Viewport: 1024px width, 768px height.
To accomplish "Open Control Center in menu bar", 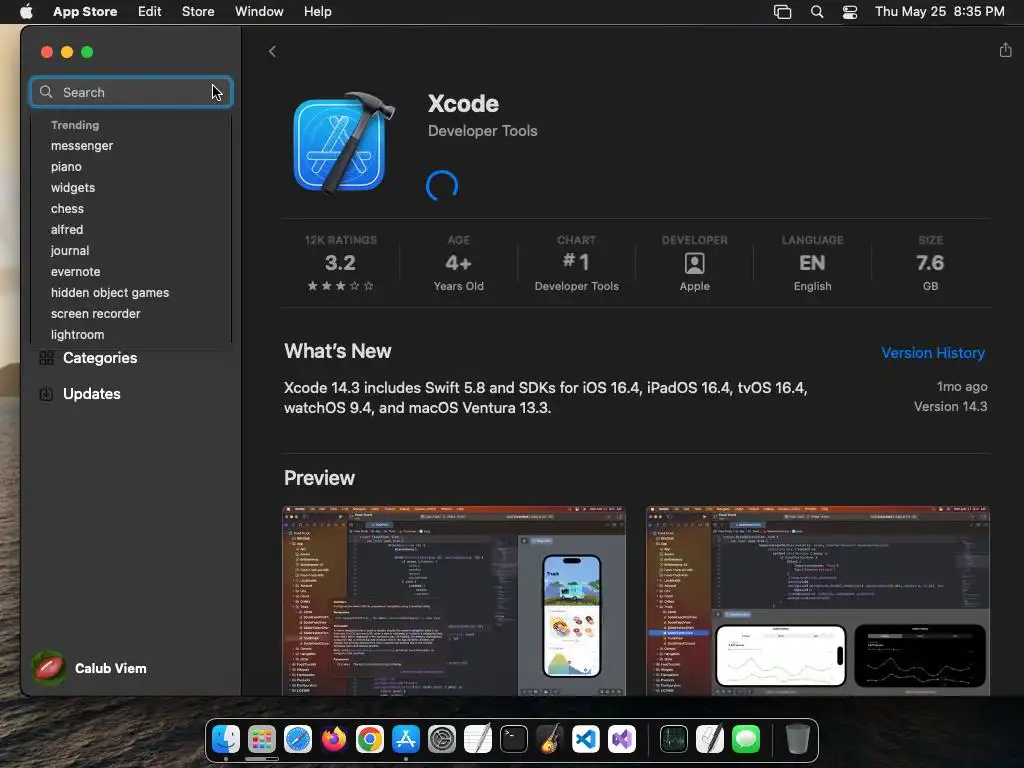I will (x=850, y=12).
